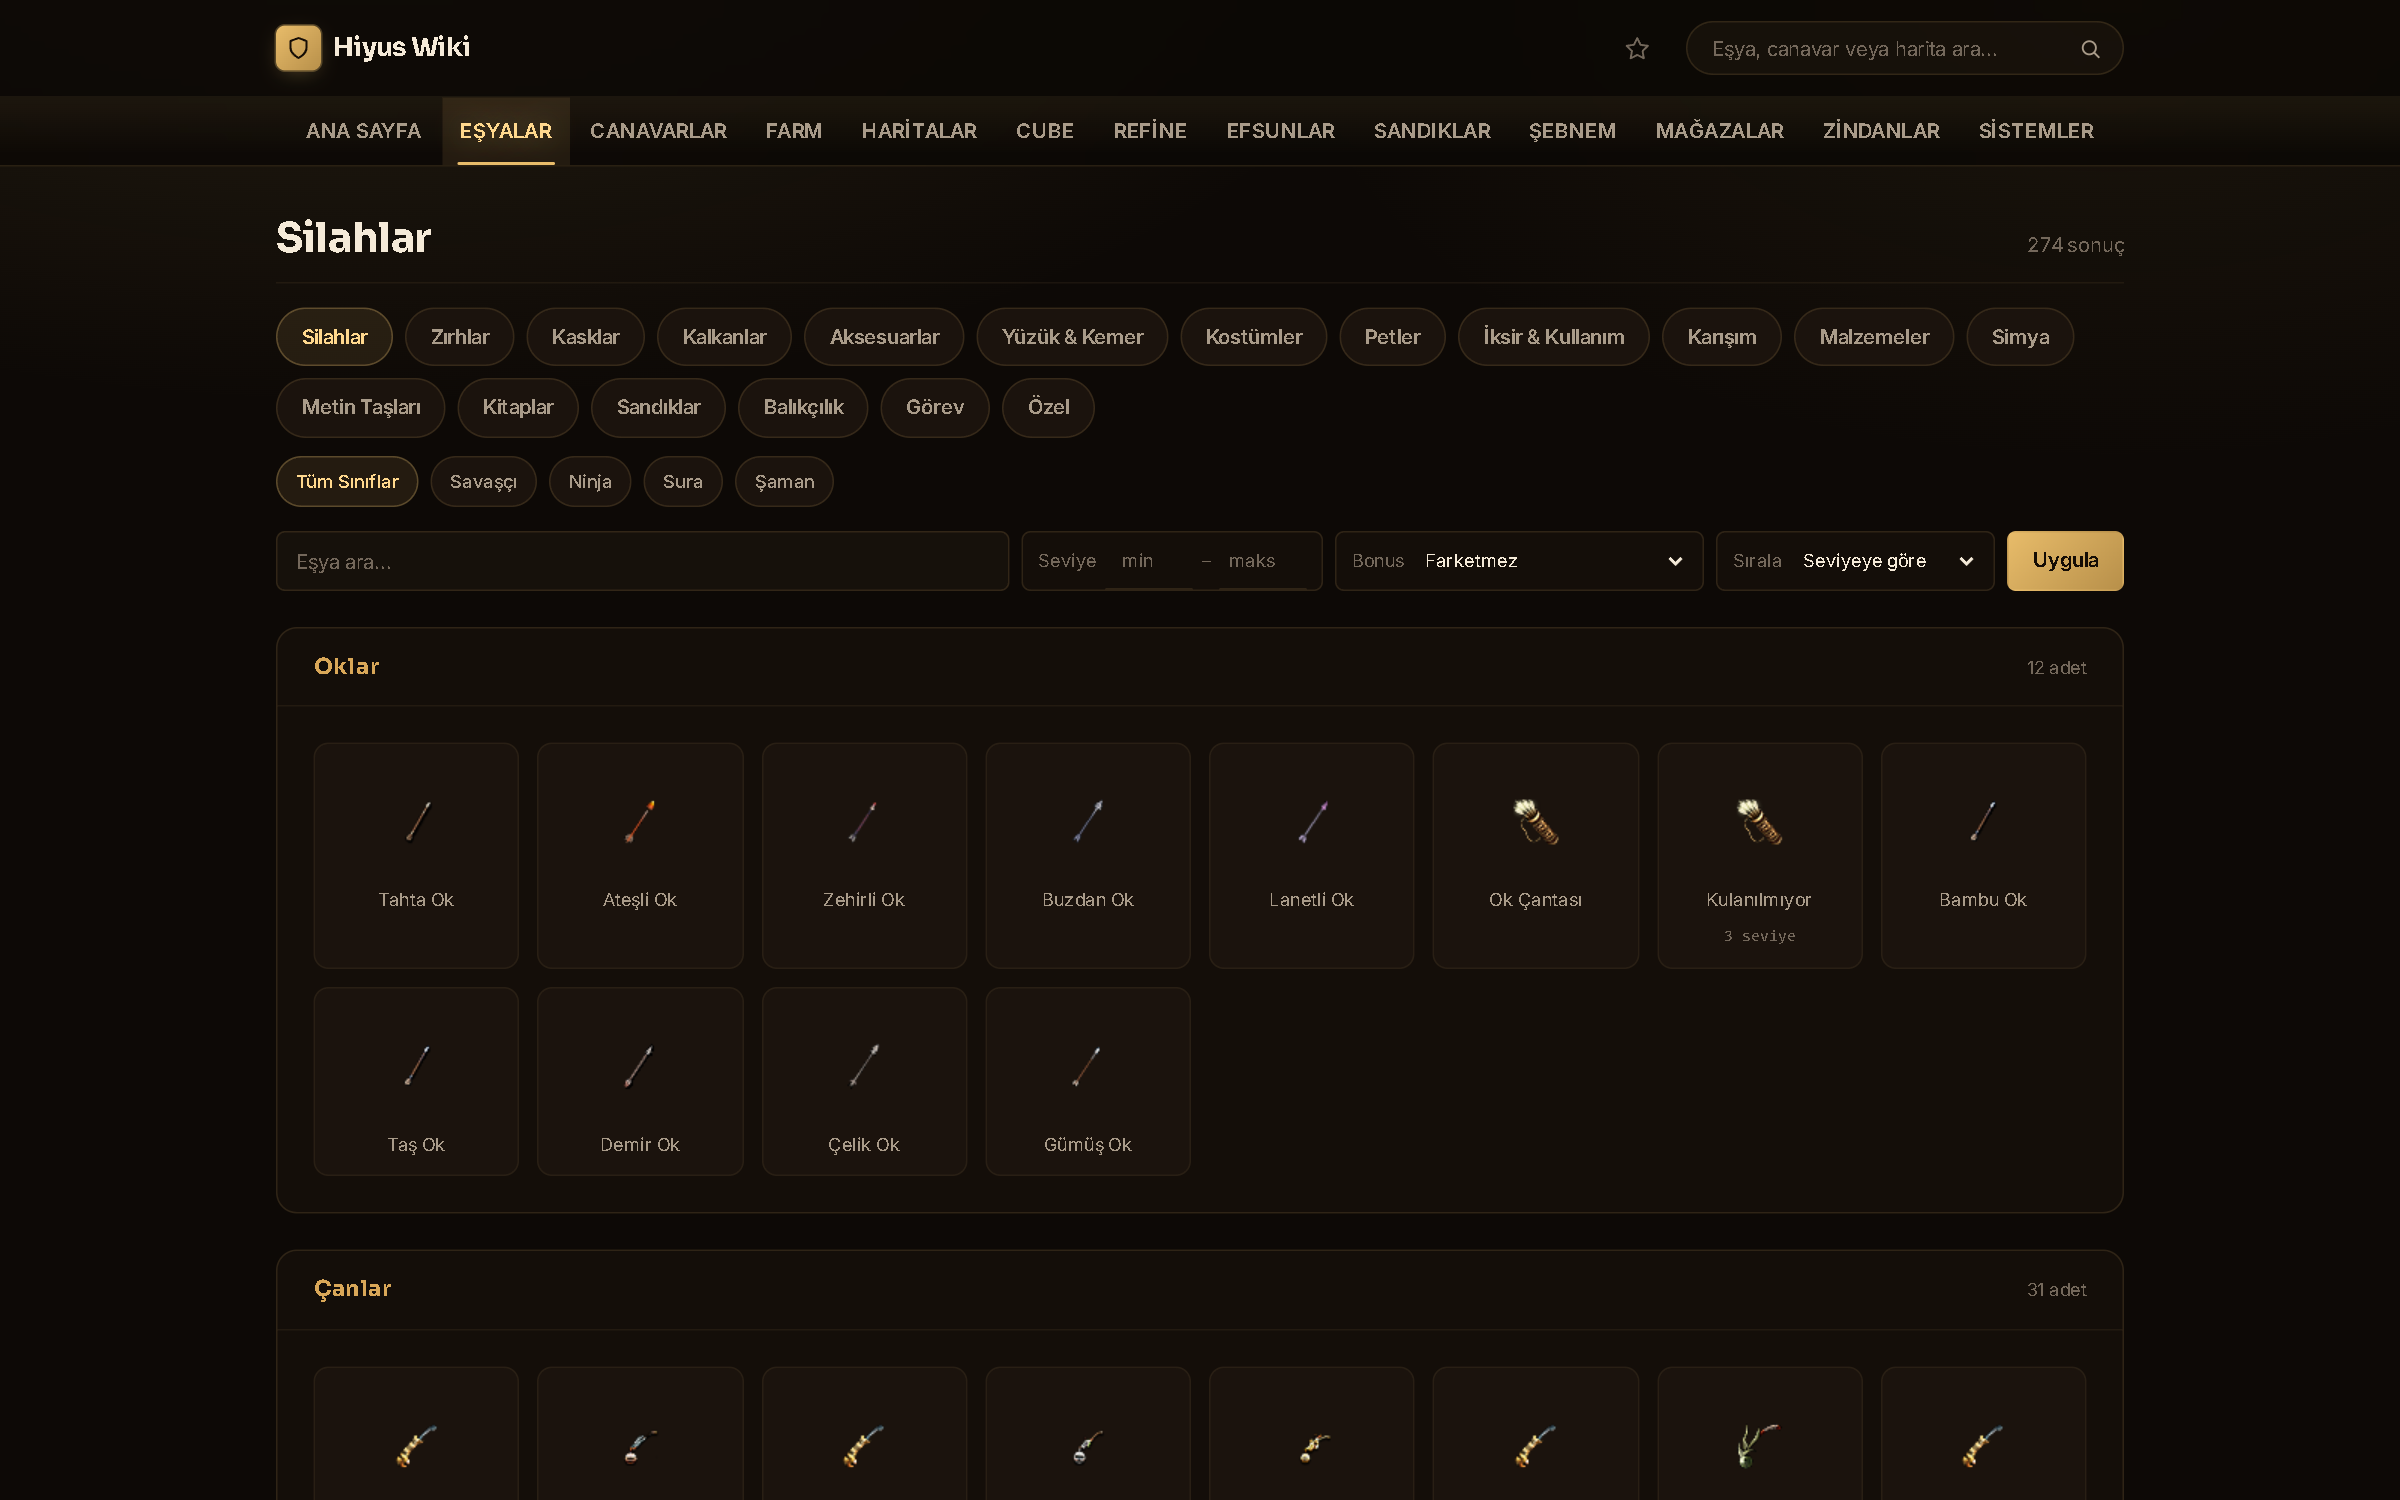Select the Kitaplar category chip

point(518,408)
